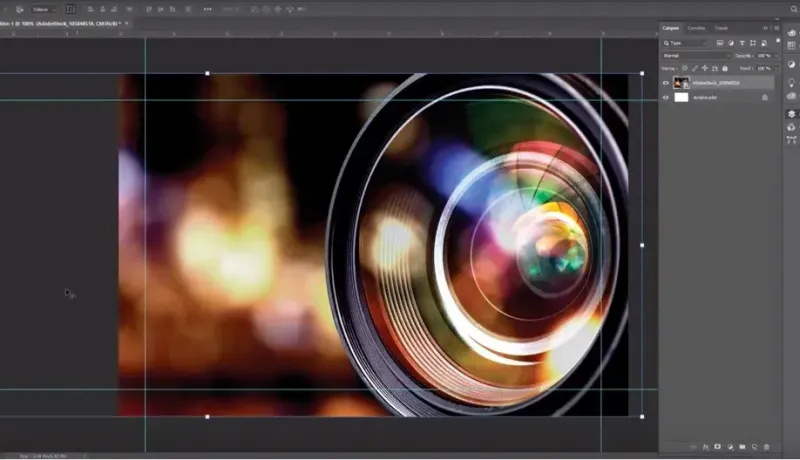Click the document size status text
This screenshot has height=460, width=800.
click(x=43, y=456)
